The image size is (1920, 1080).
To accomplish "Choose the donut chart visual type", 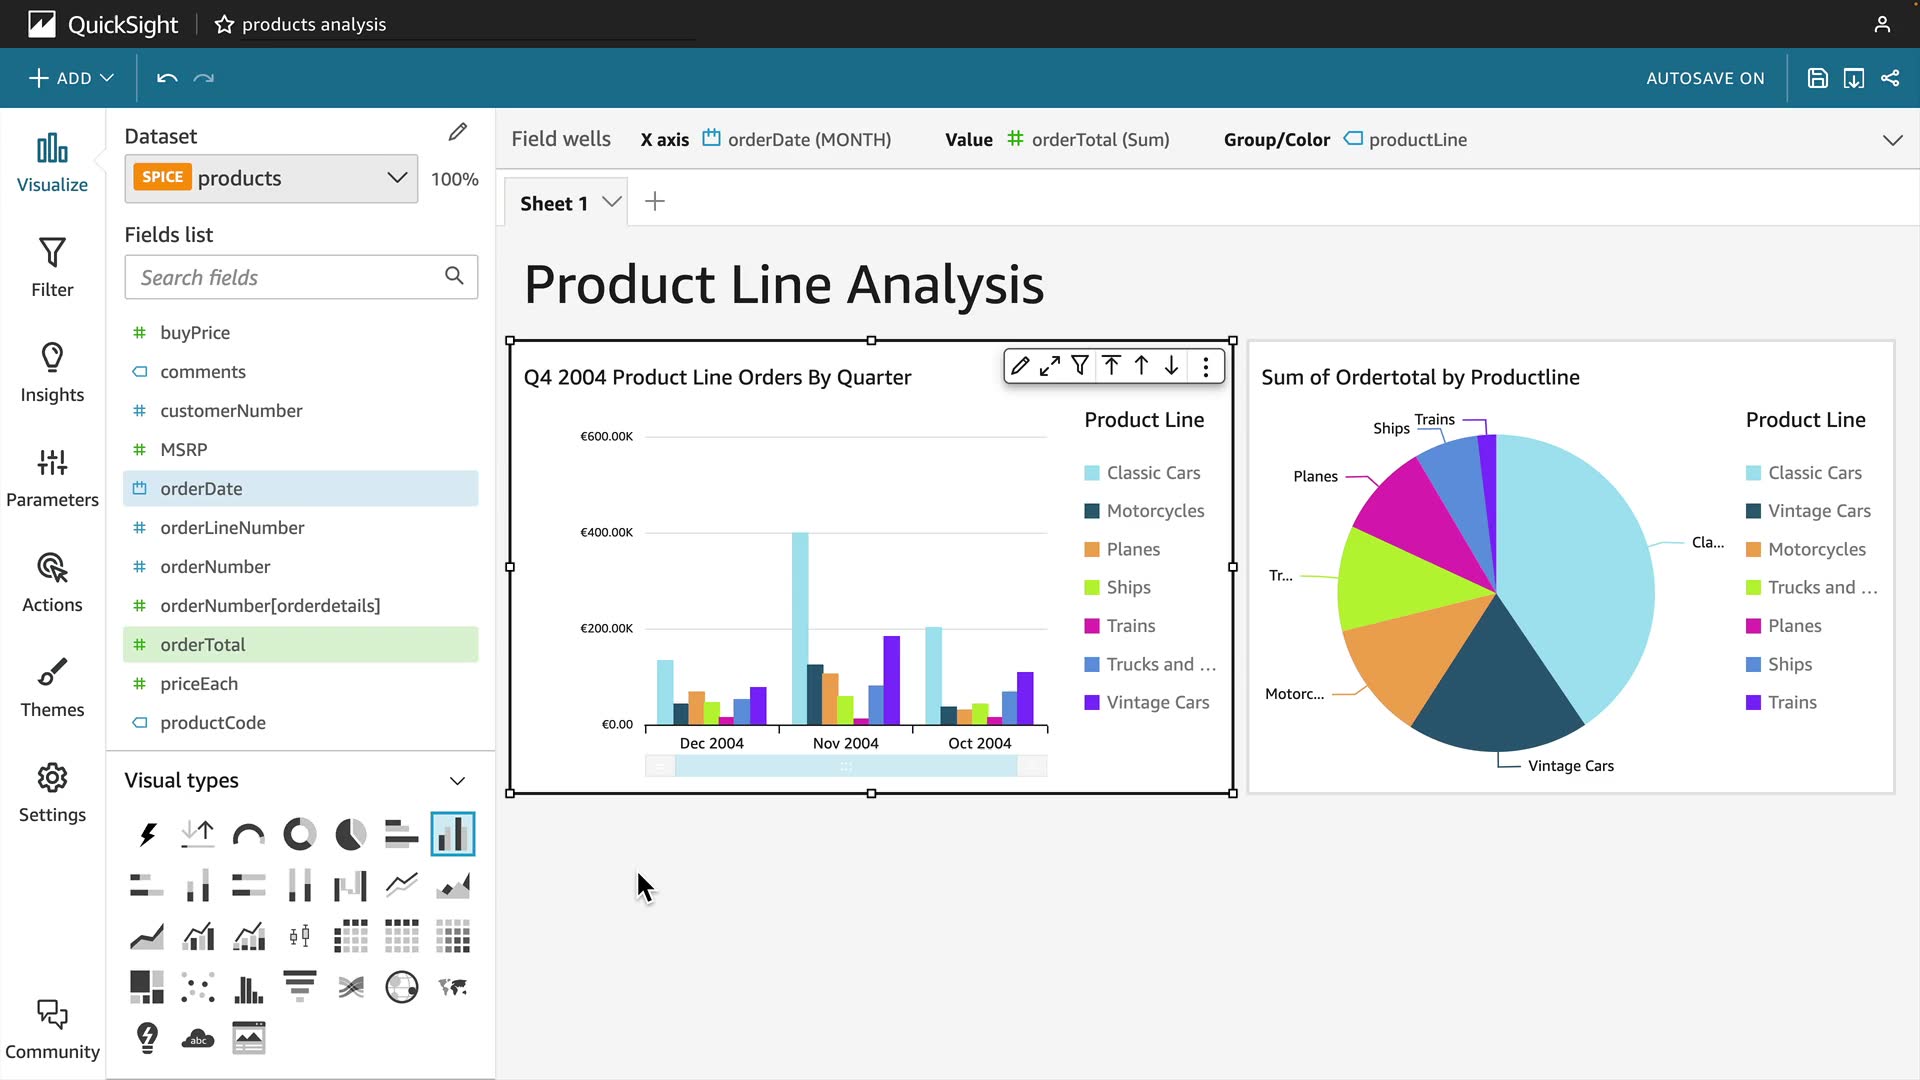I will click(x=299, y=834).
